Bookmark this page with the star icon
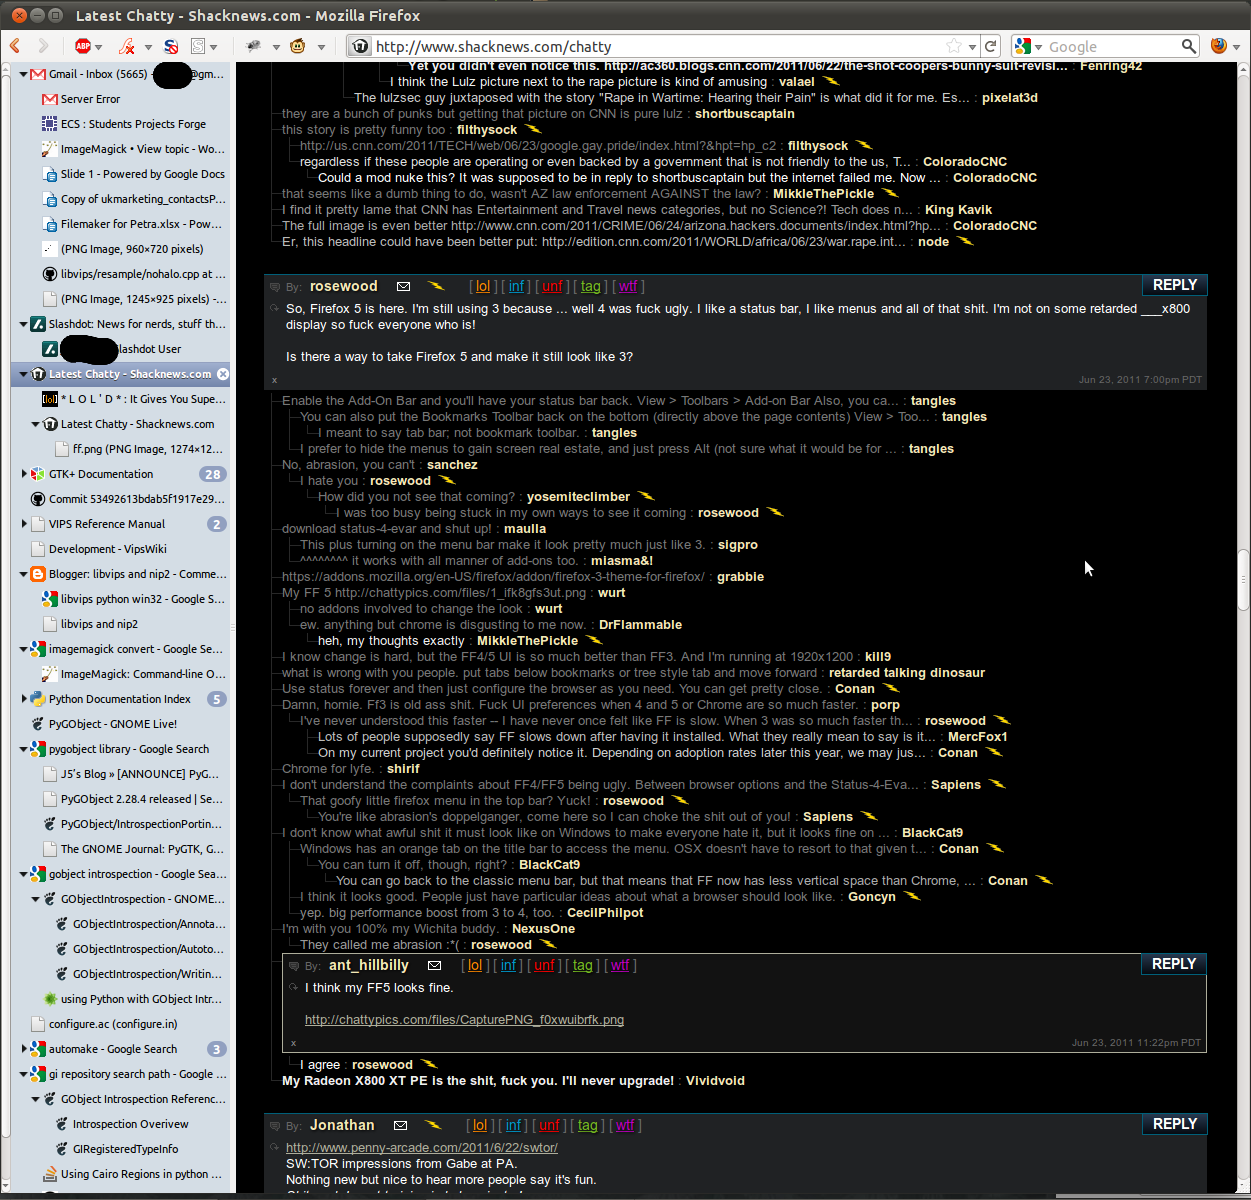 tap(954, 46)
